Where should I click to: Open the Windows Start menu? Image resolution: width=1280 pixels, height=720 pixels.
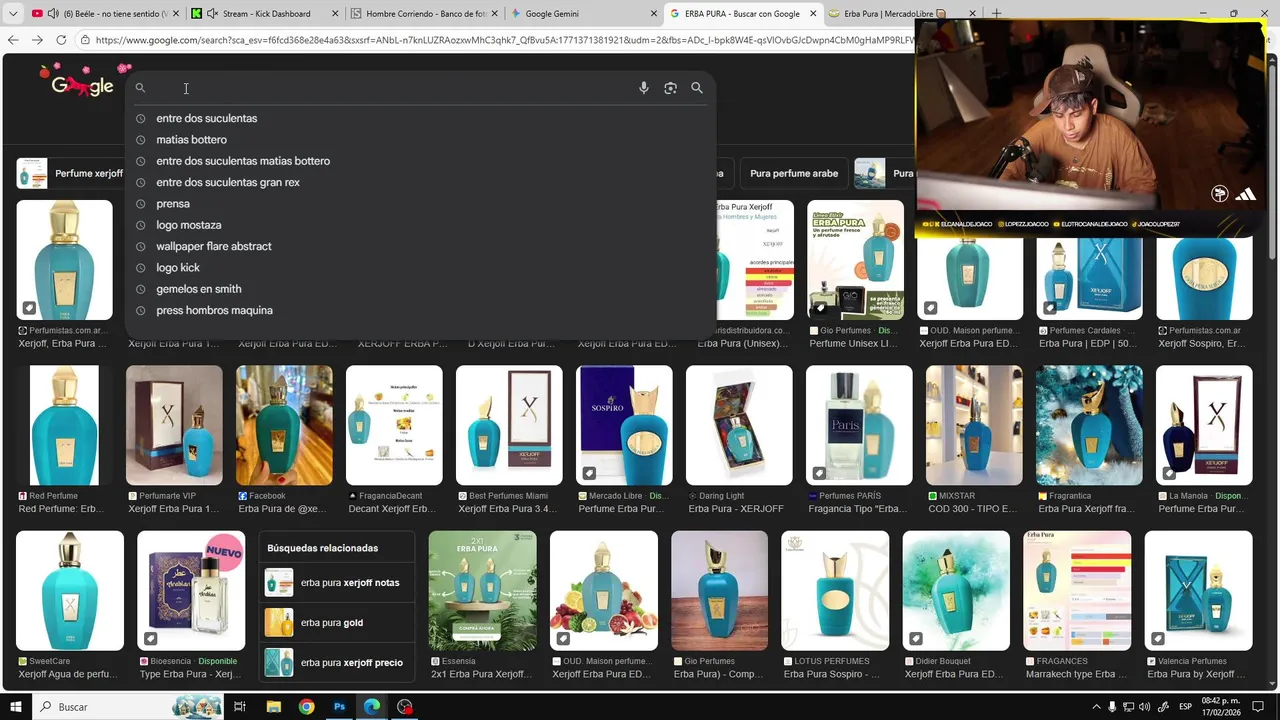tap(17, 706)
